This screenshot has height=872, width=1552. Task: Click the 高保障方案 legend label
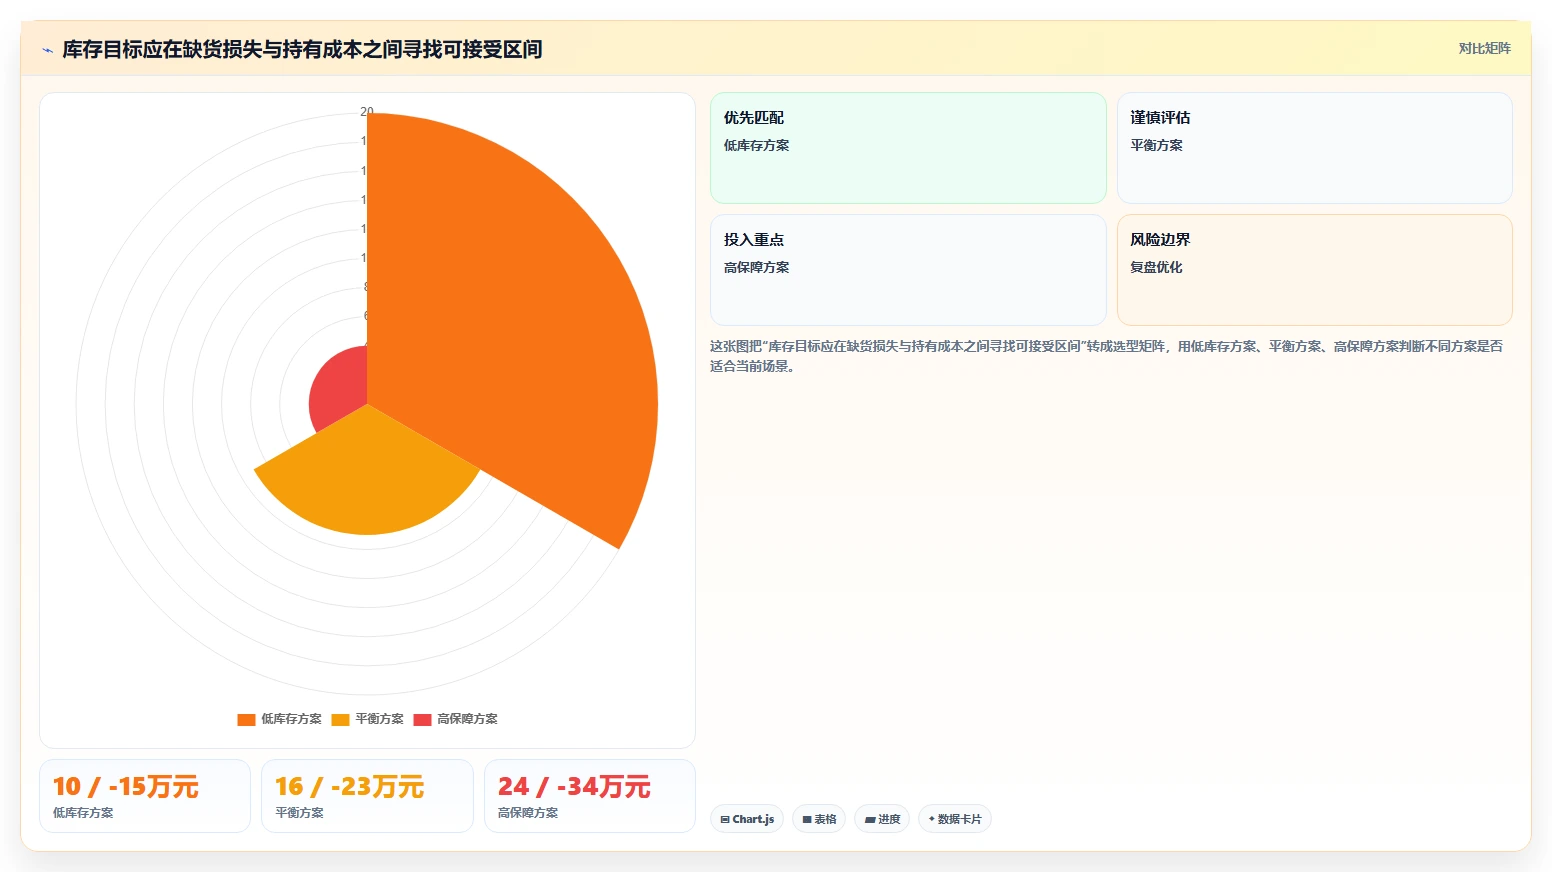467,719
